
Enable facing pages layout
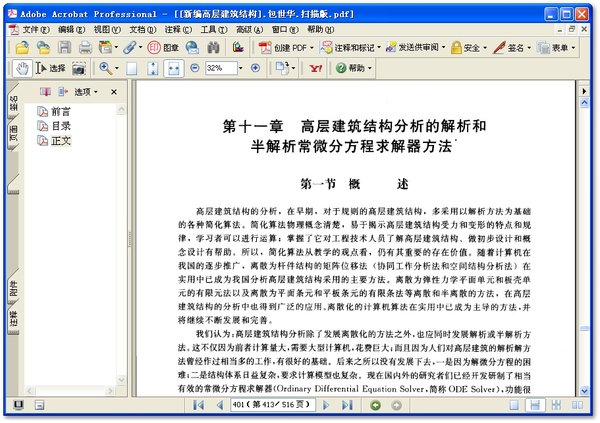click(x=577, y=405)
